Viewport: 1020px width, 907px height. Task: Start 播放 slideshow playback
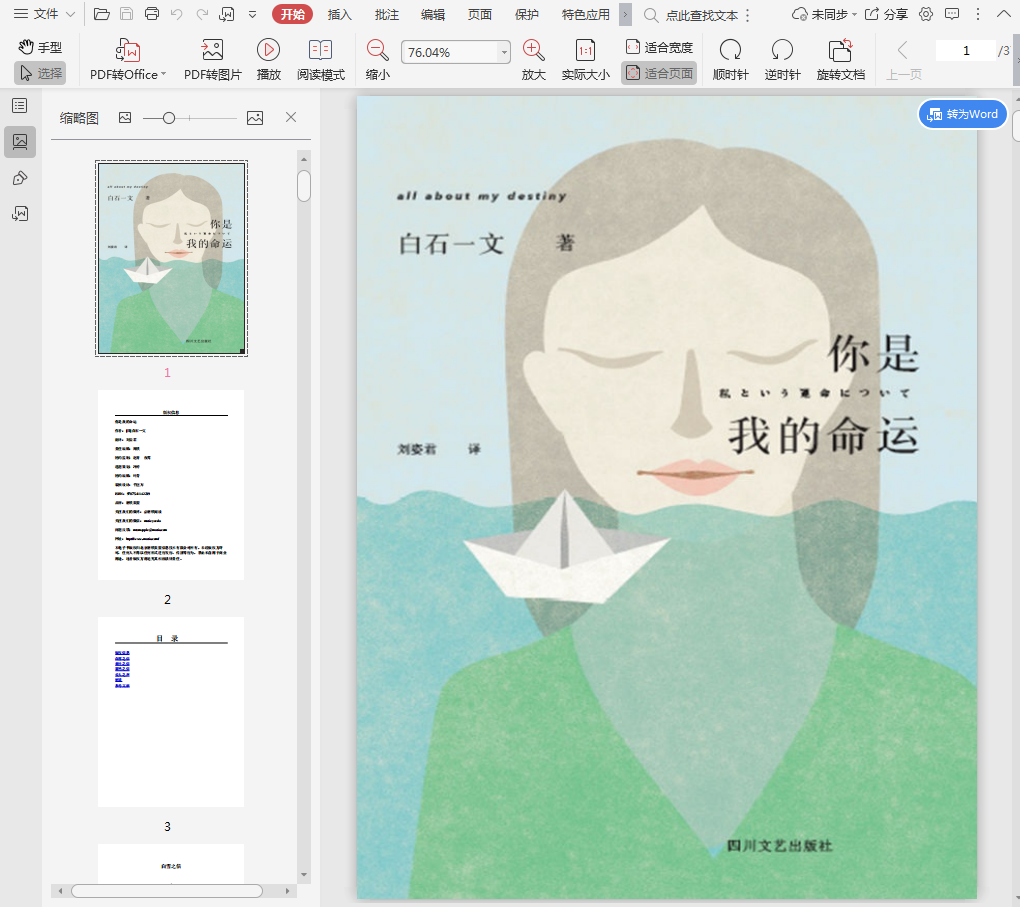tap(268, 59)
